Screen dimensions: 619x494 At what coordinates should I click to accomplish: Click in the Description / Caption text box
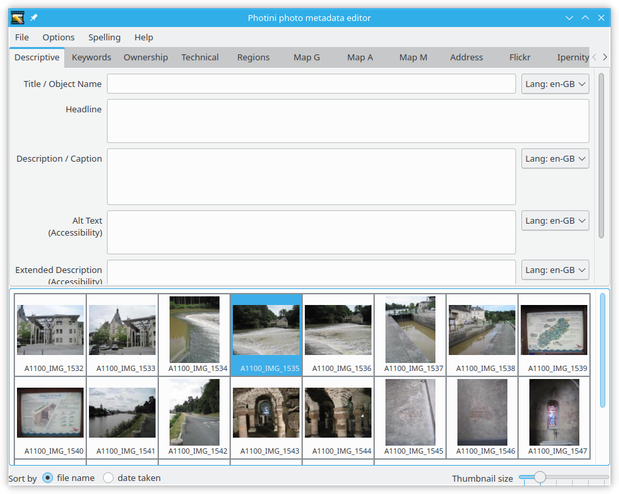tap(311, 177)
